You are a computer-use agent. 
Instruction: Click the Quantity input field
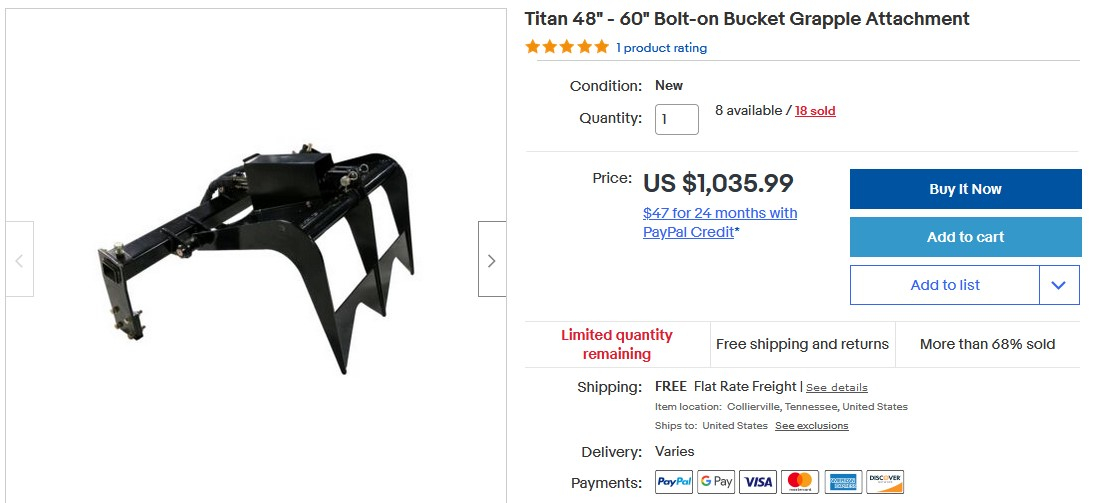click(677, 119)
